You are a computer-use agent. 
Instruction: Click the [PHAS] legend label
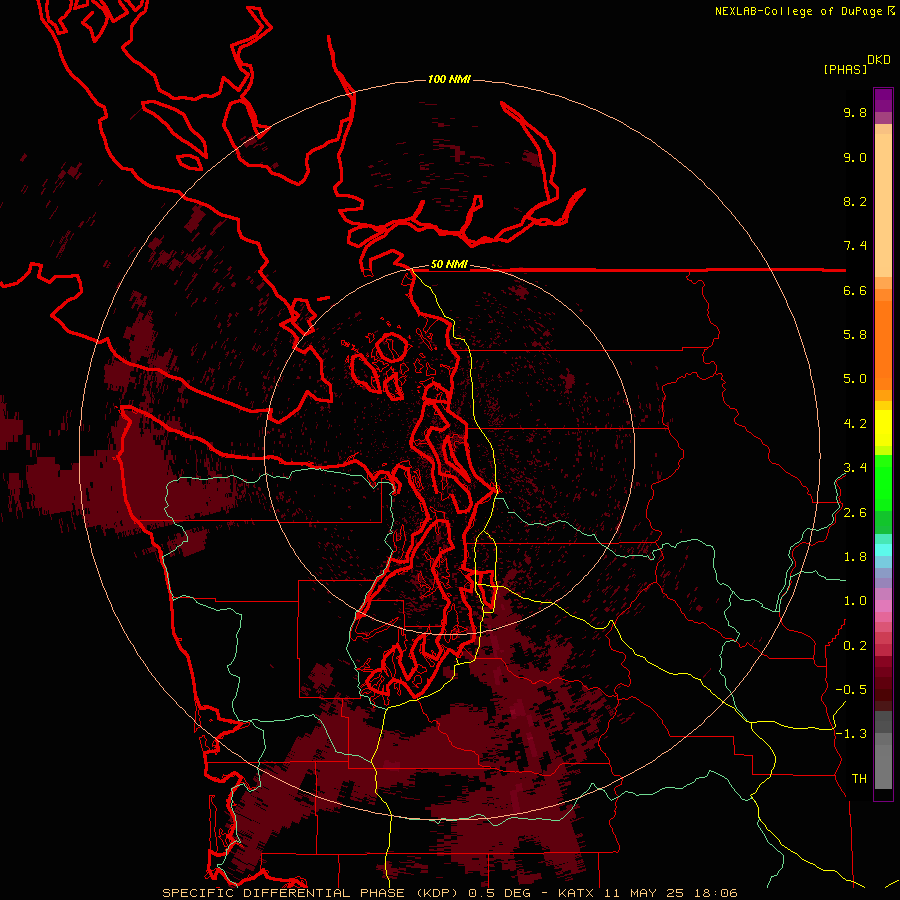click(x=845, y=69)
